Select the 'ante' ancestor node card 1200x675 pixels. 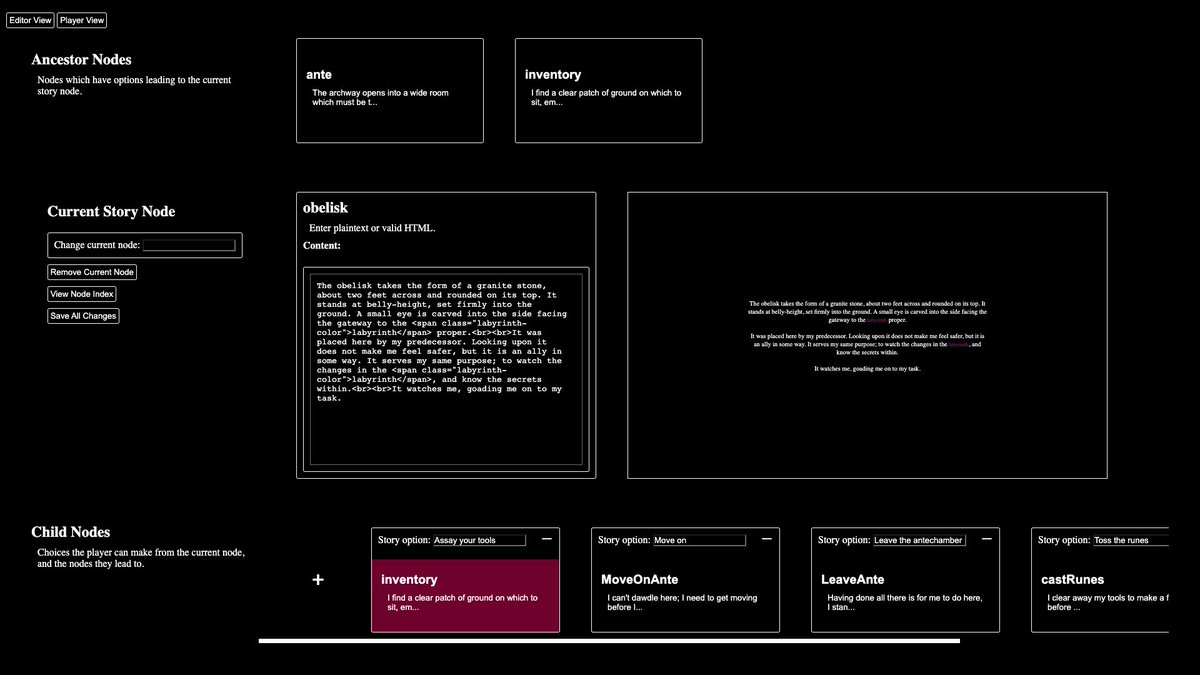point(389,90)
